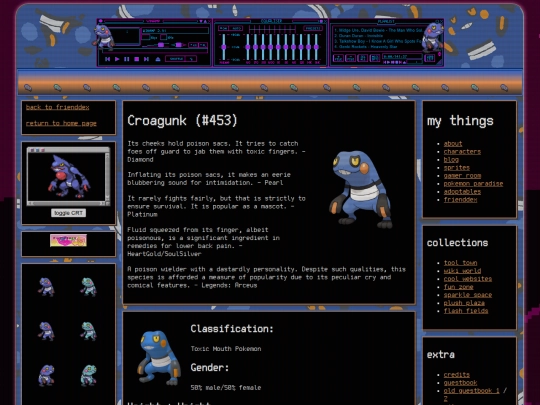
Task: Click the Croagunk mascot on the Winamp player
Action: tap(104, 37)
